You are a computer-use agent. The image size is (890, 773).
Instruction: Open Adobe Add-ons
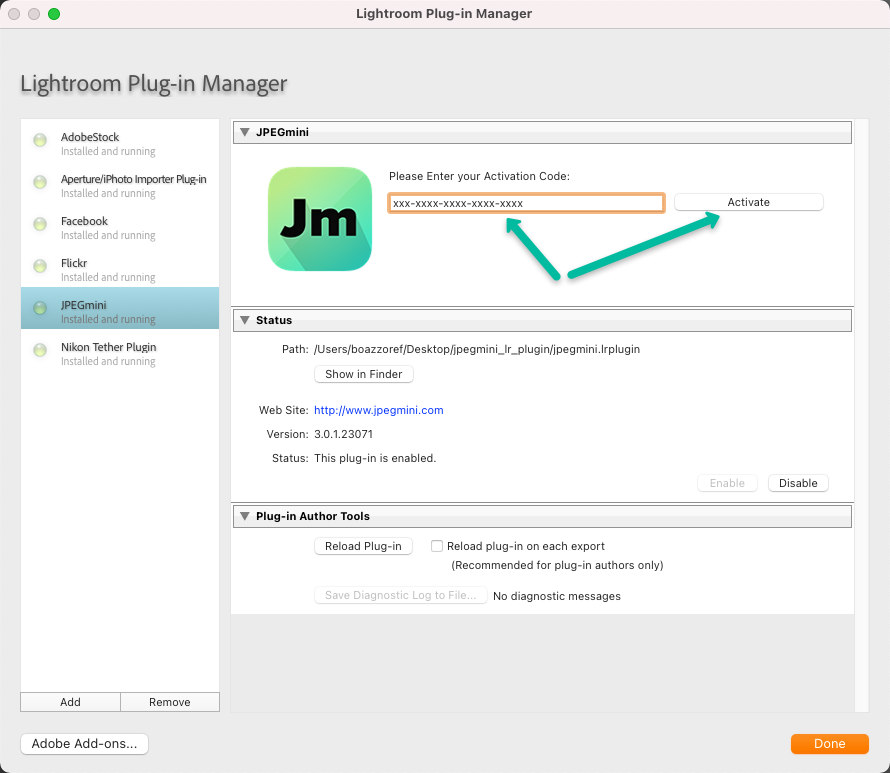click(x=85, y=743)
